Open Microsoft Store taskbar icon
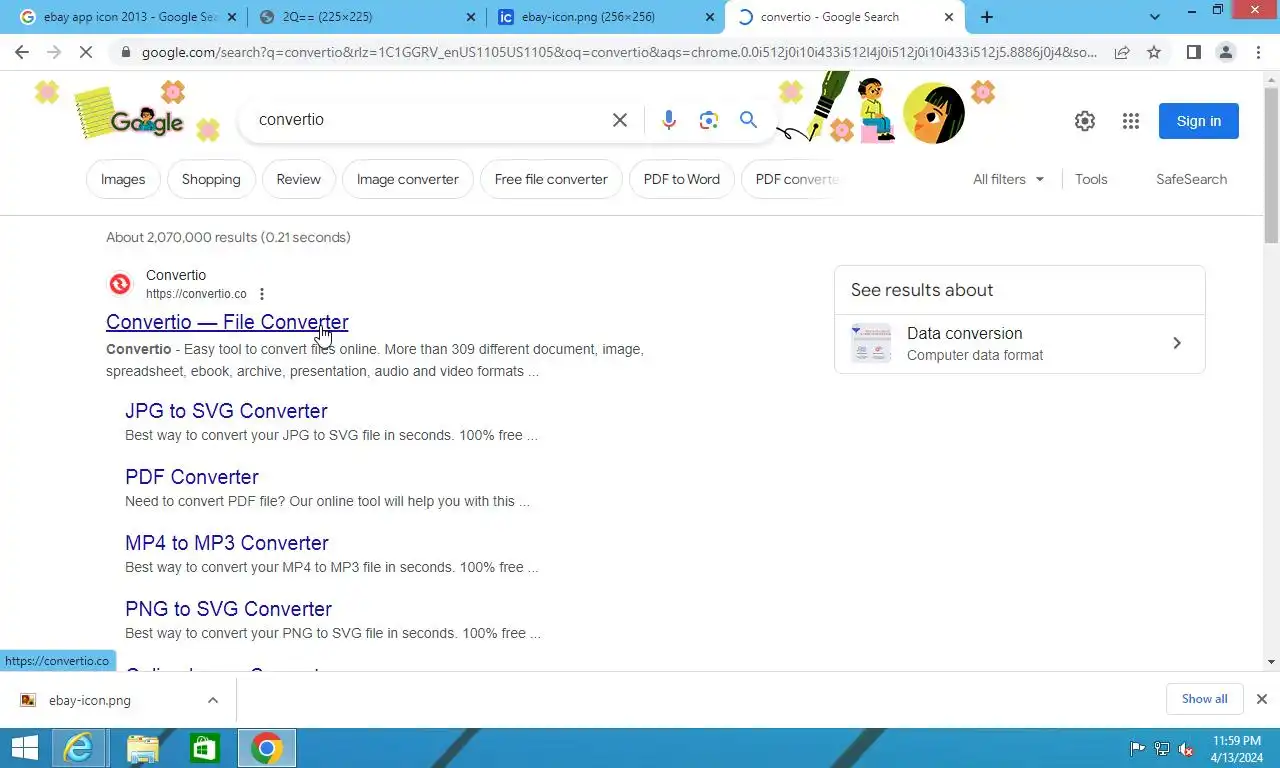The height and width of the screenshot is (768, 1280). 205,748
